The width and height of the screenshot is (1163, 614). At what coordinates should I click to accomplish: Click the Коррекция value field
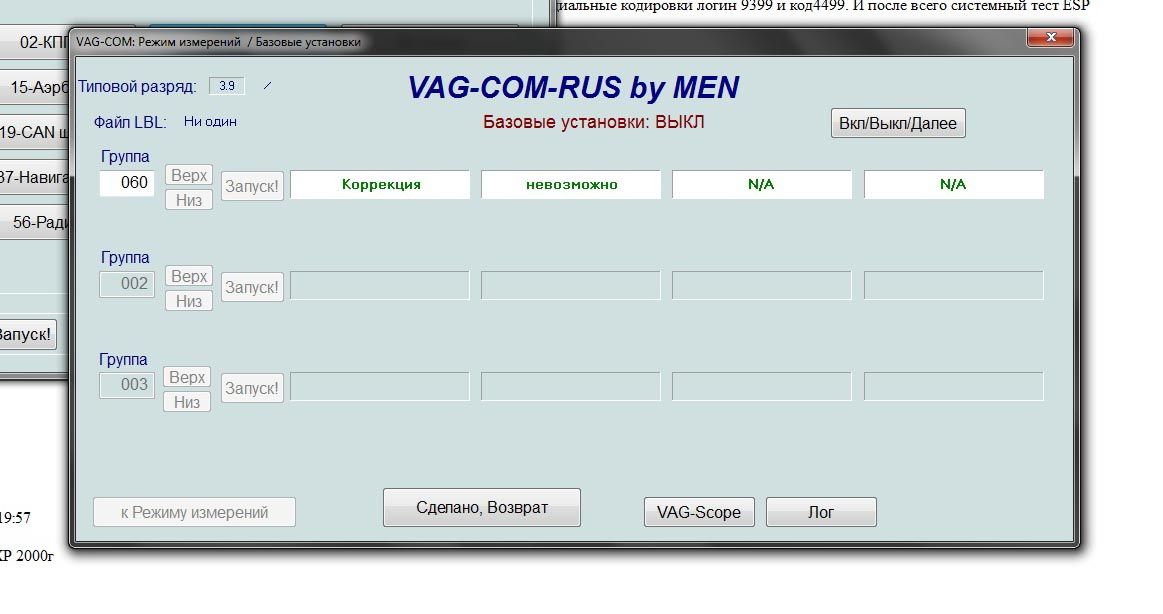tap(380, 185)
